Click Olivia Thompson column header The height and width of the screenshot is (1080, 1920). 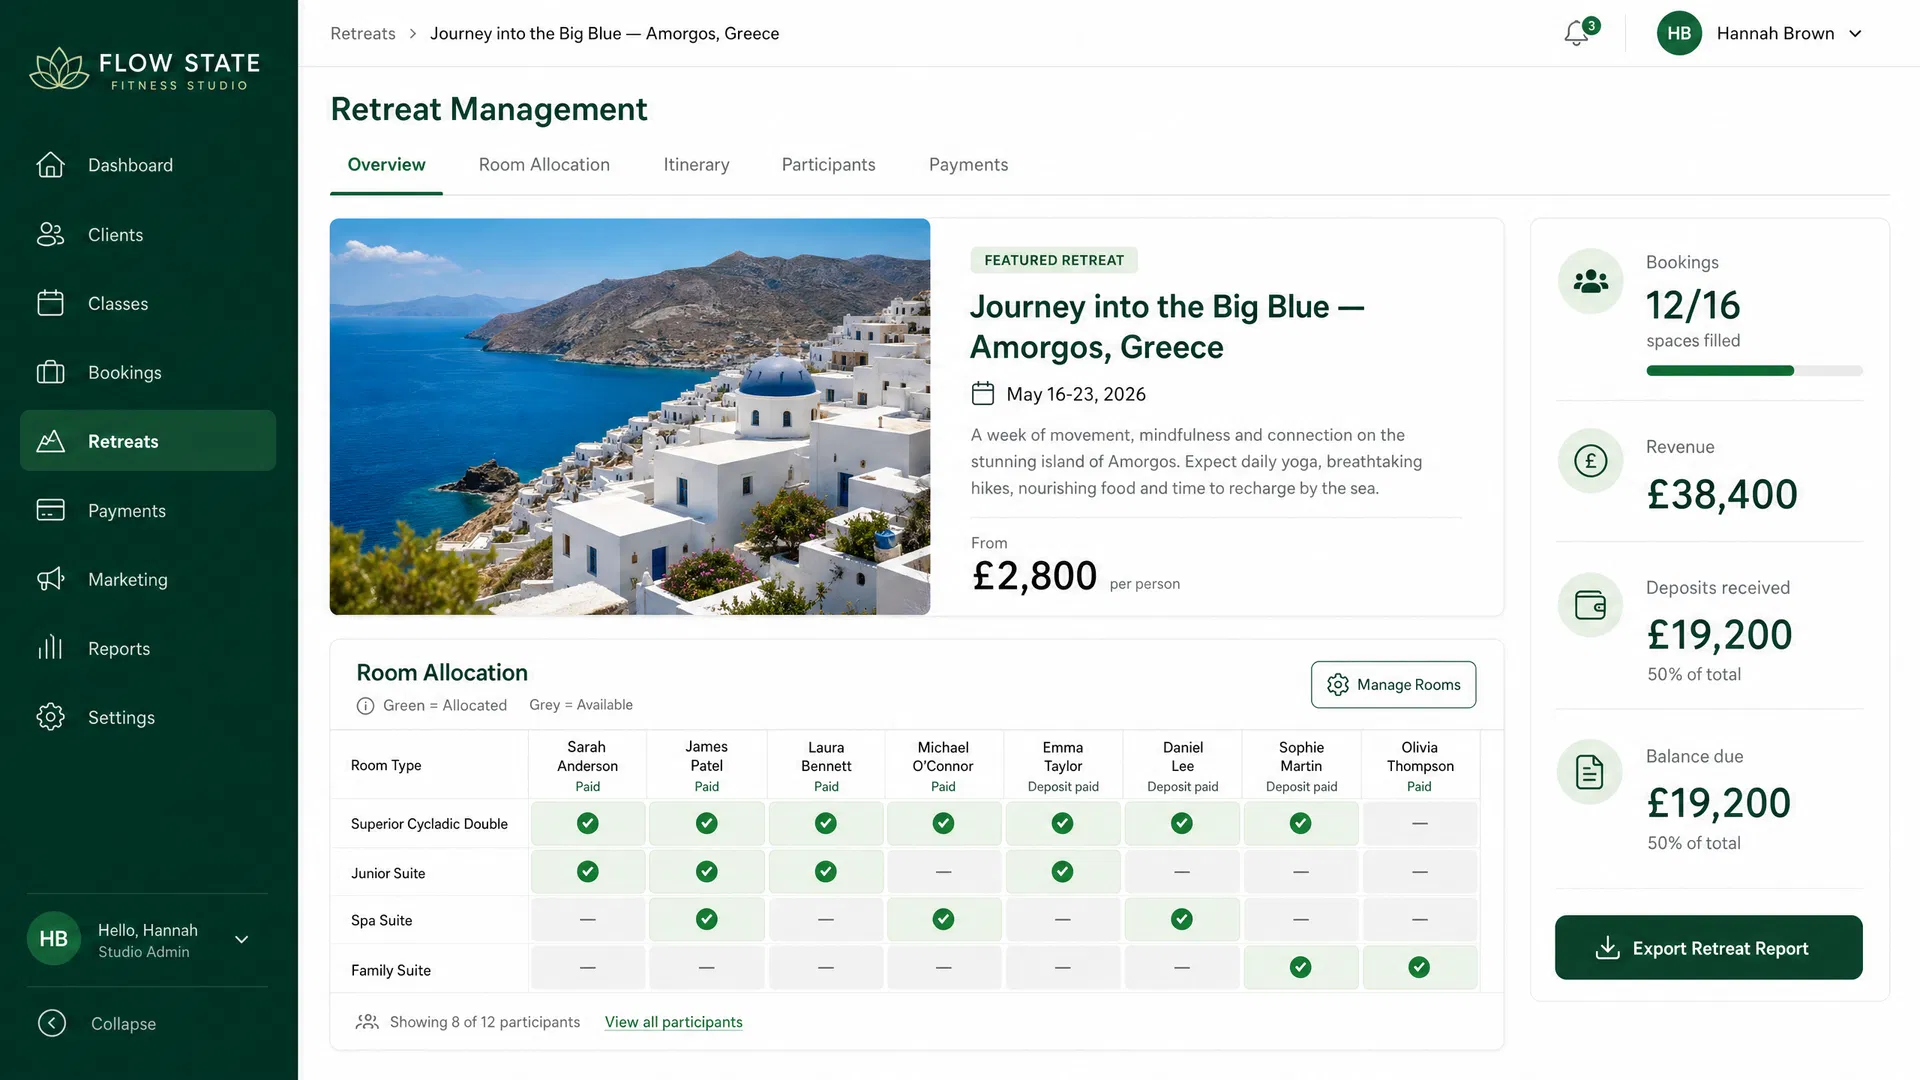point(1419,766)
